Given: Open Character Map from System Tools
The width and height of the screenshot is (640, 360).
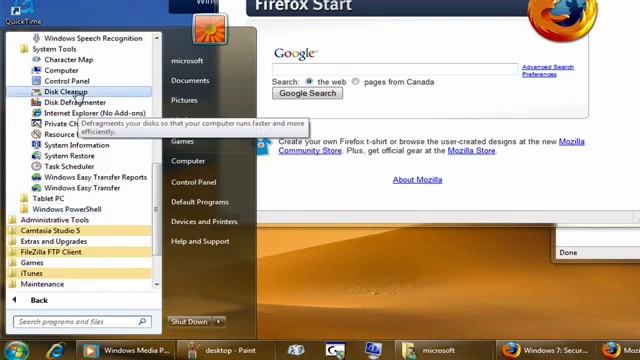Looking at the screenshot, I should pyautogui.click(x=69, y=60).
